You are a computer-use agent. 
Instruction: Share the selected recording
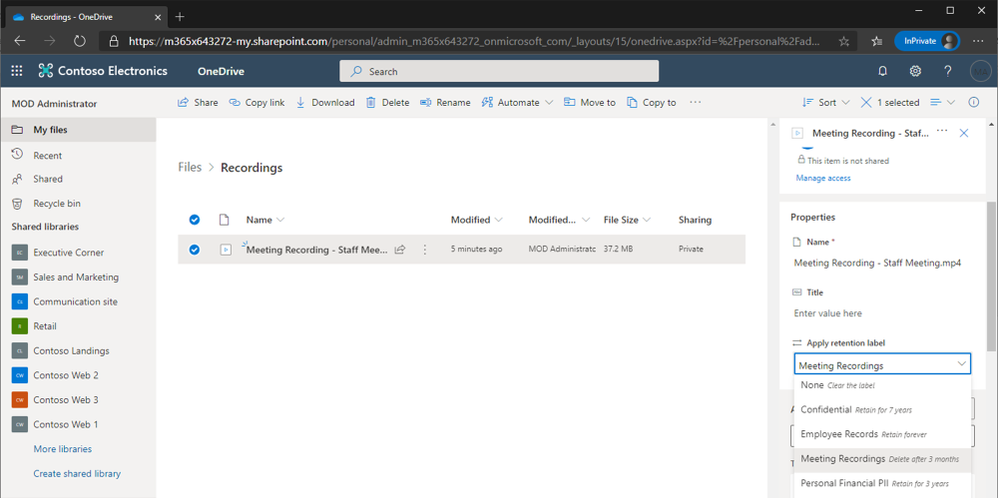pyautogui.click(x=197, y=103)
